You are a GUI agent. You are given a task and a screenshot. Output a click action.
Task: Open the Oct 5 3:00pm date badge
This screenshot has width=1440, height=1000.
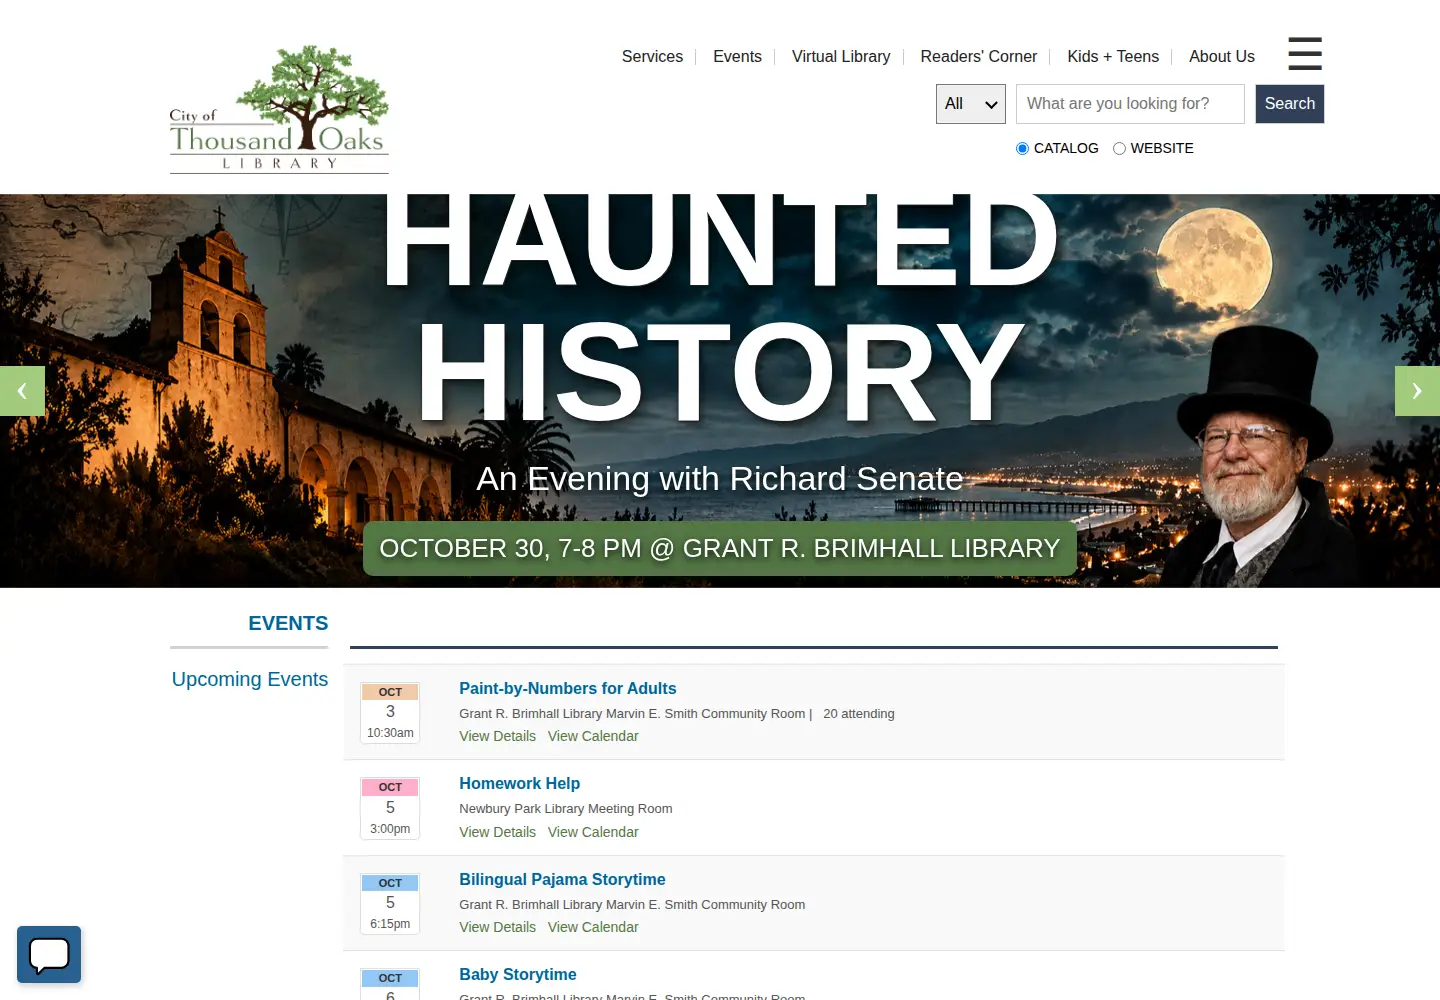(x=390, y=808)
